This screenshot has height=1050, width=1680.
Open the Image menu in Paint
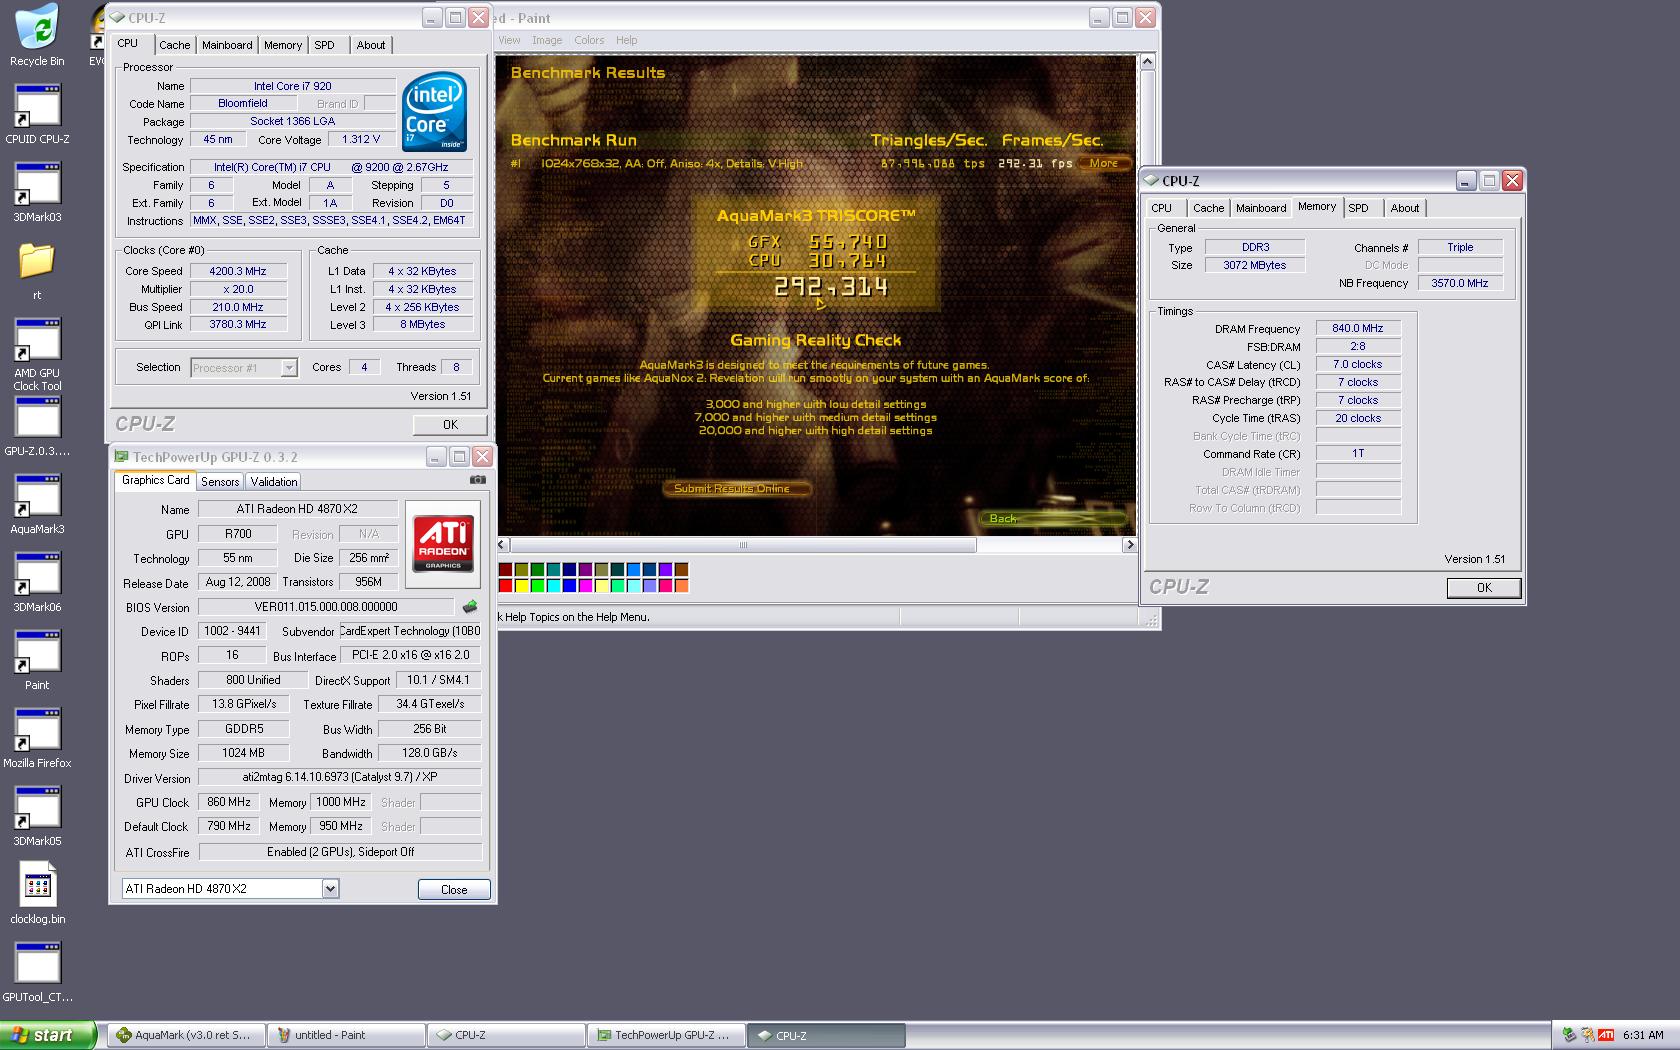547,40
